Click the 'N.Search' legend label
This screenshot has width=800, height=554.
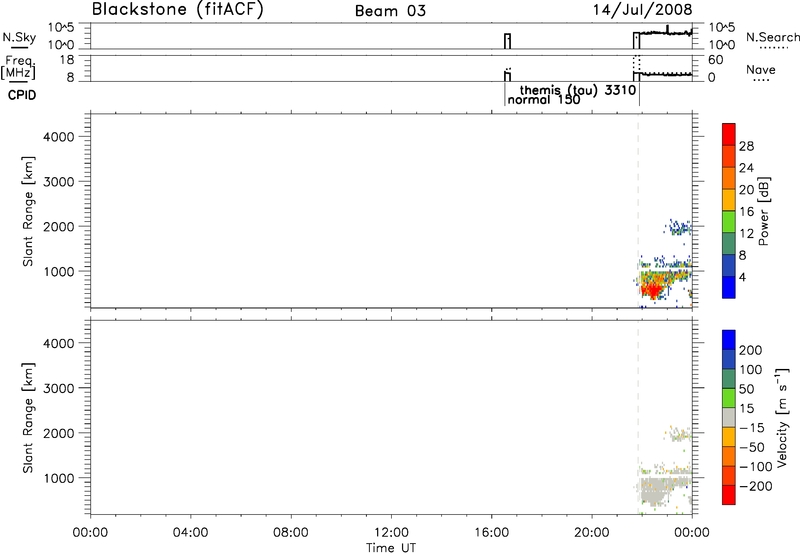click(773, 37)
